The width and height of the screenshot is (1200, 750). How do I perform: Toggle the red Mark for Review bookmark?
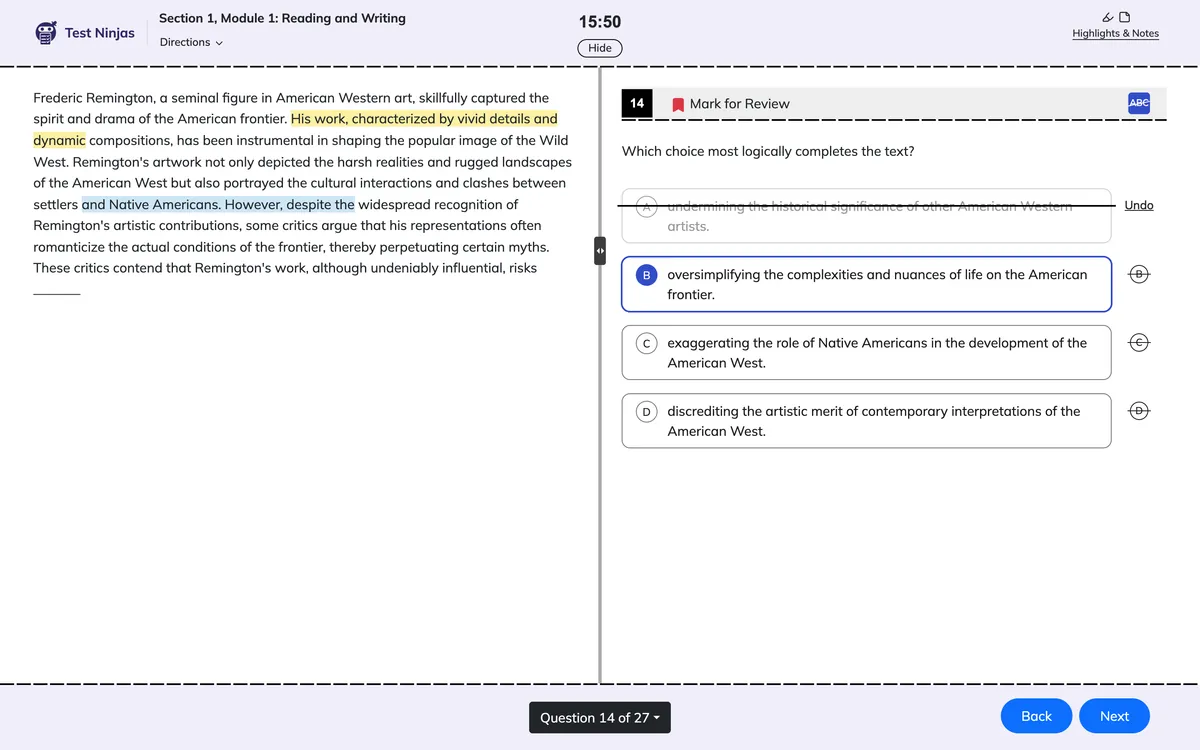pyautogui.click(x=678, y=104)
